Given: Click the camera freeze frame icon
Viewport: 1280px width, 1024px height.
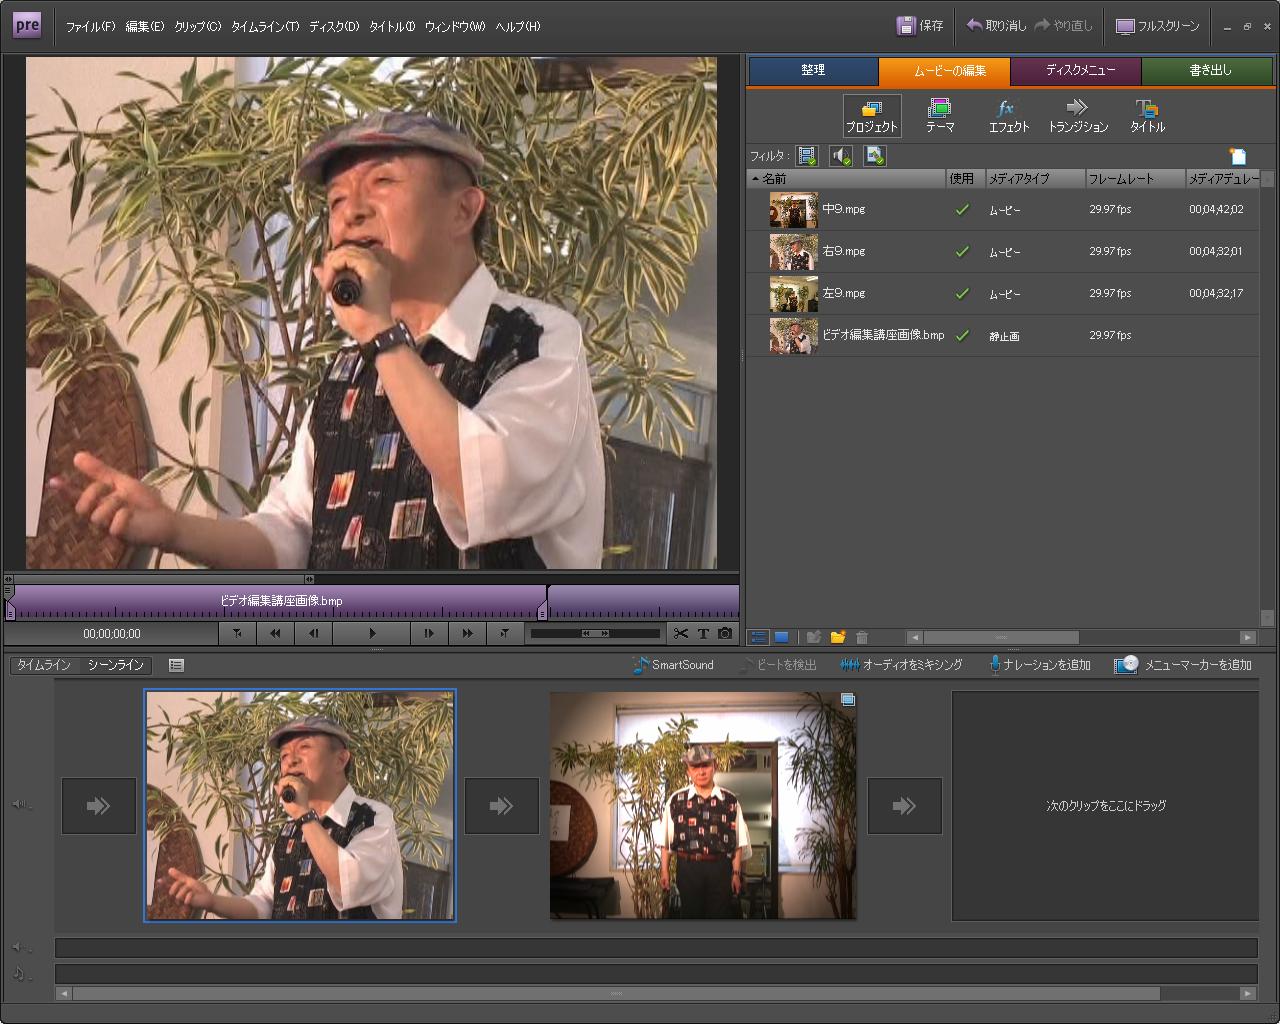Looking at the screenshot, I should click(725, 633).
